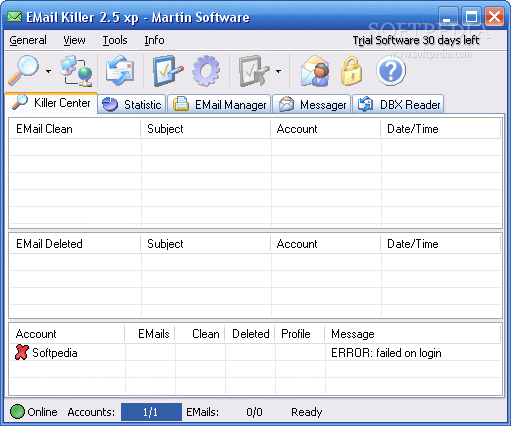Click the green Online status indicator
Image resolution: width=511 pixels, height=426 pixels.
pos(17,412)
